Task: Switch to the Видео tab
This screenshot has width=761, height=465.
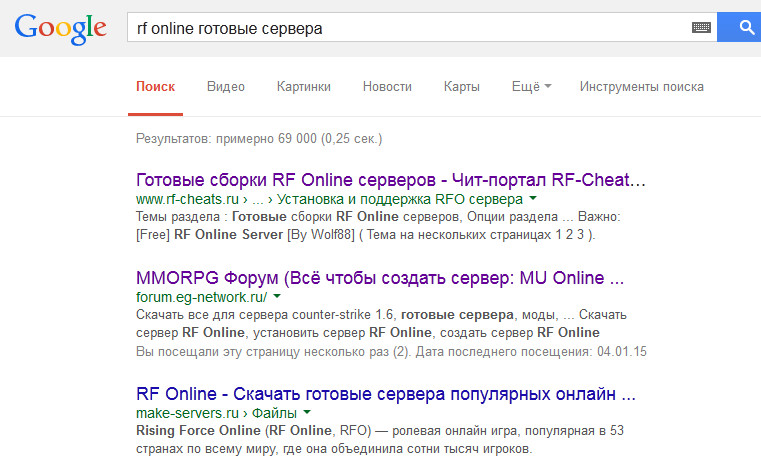Action: pyautogui.click(x=226, y=87)
